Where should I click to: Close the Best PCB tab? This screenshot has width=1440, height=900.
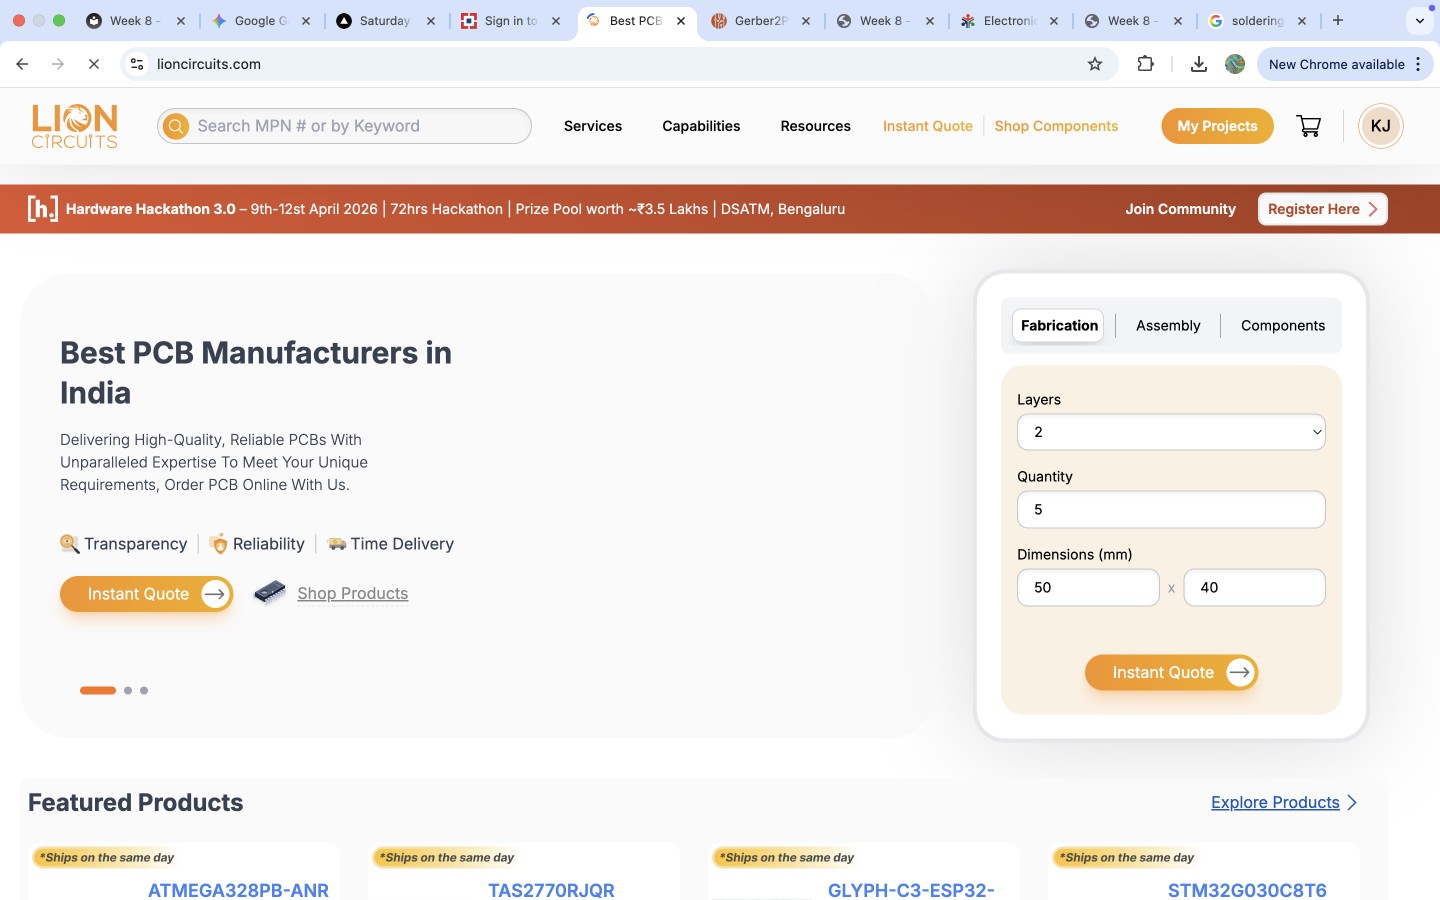pos(681,21)
